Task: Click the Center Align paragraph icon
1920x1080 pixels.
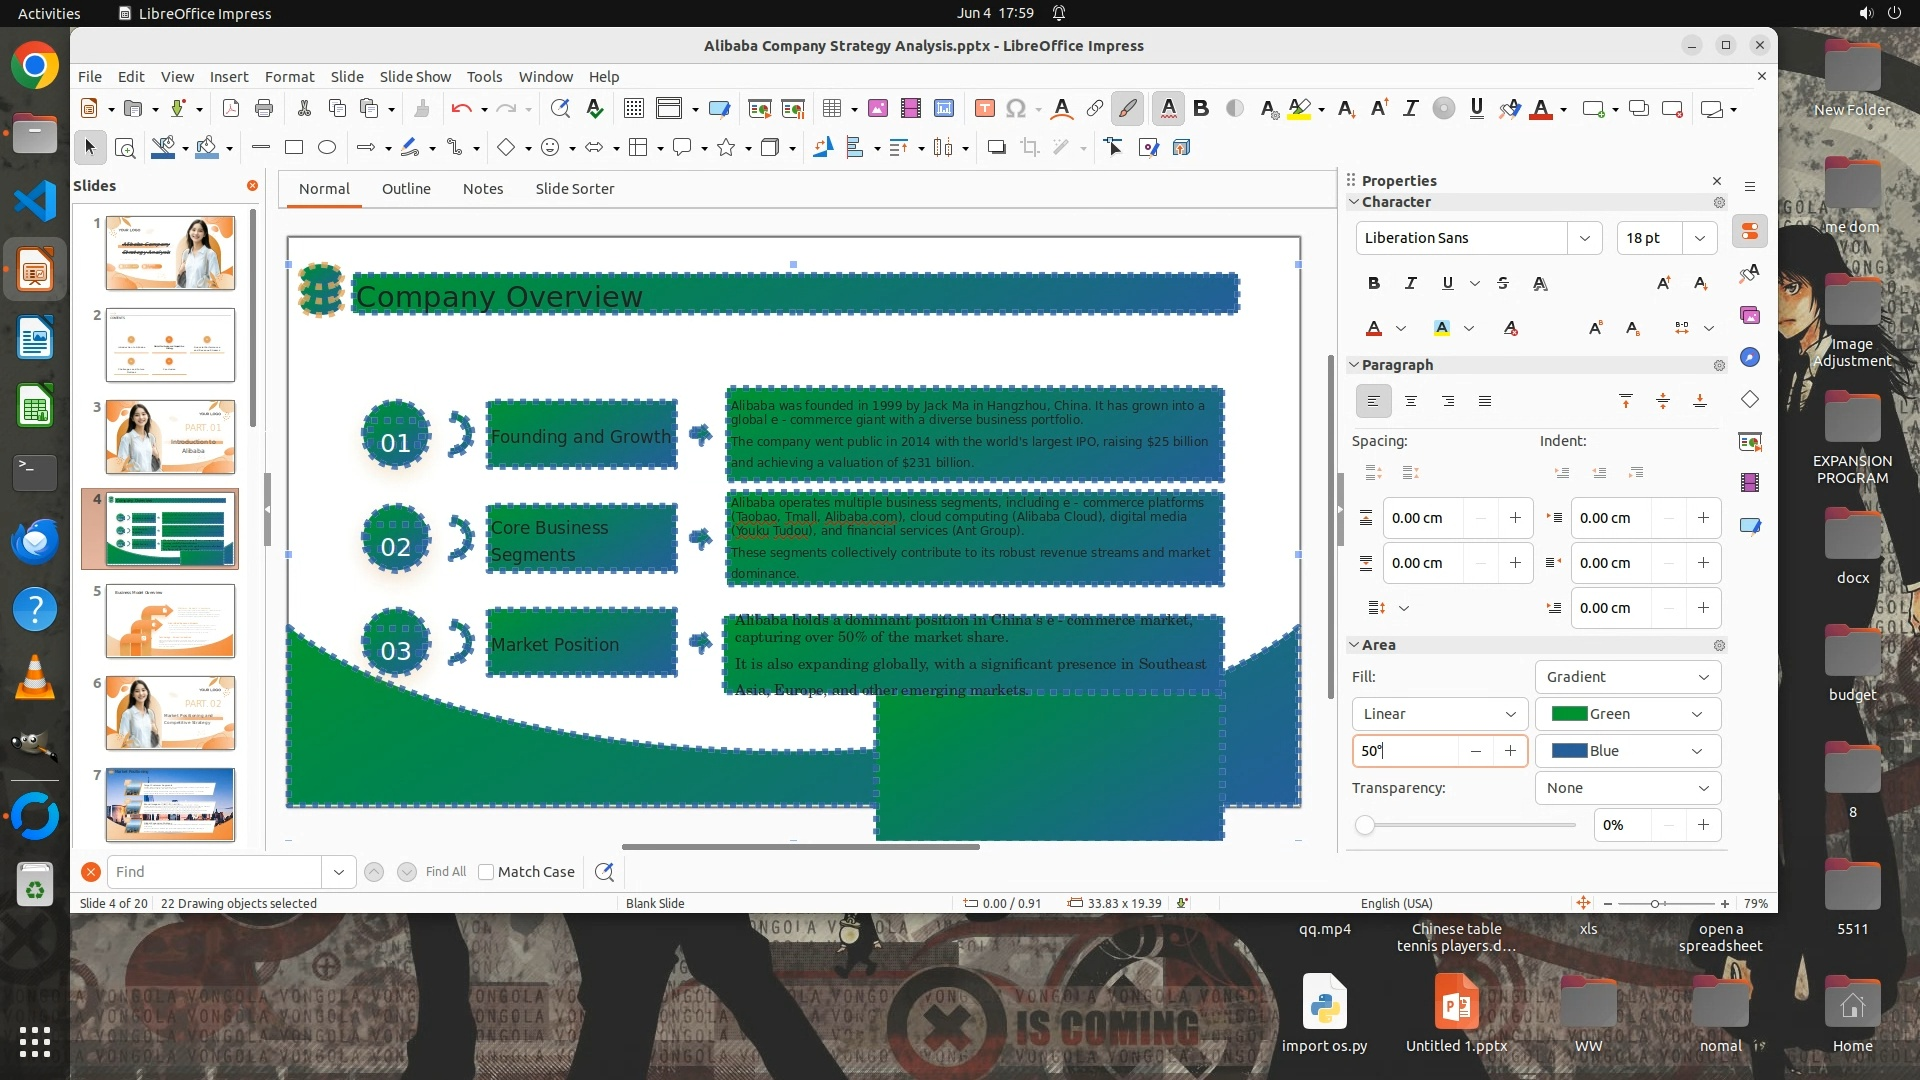Action: point(1411,402)
